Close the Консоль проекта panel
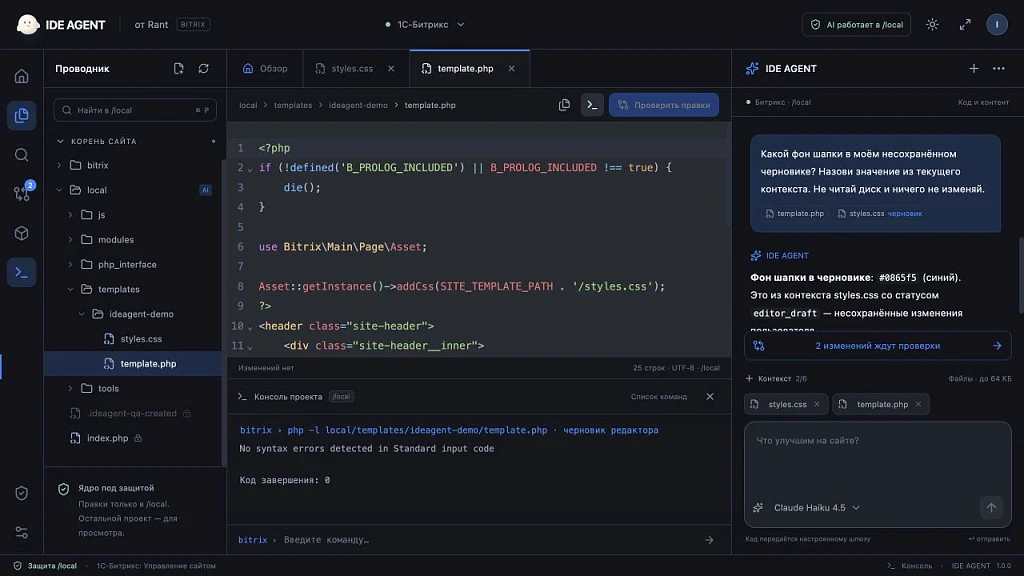 tap(710, 396)
